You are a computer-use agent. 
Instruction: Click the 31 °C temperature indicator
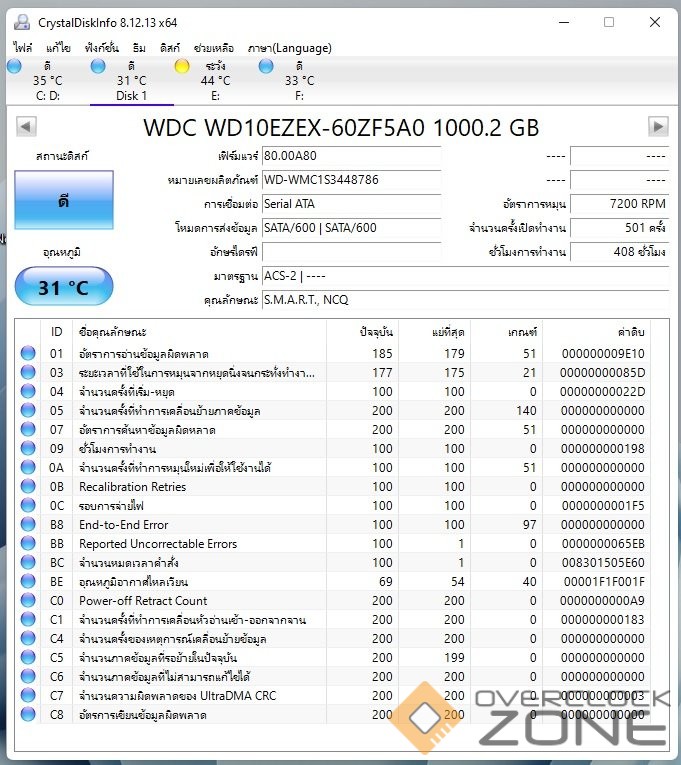click(64, 286)
